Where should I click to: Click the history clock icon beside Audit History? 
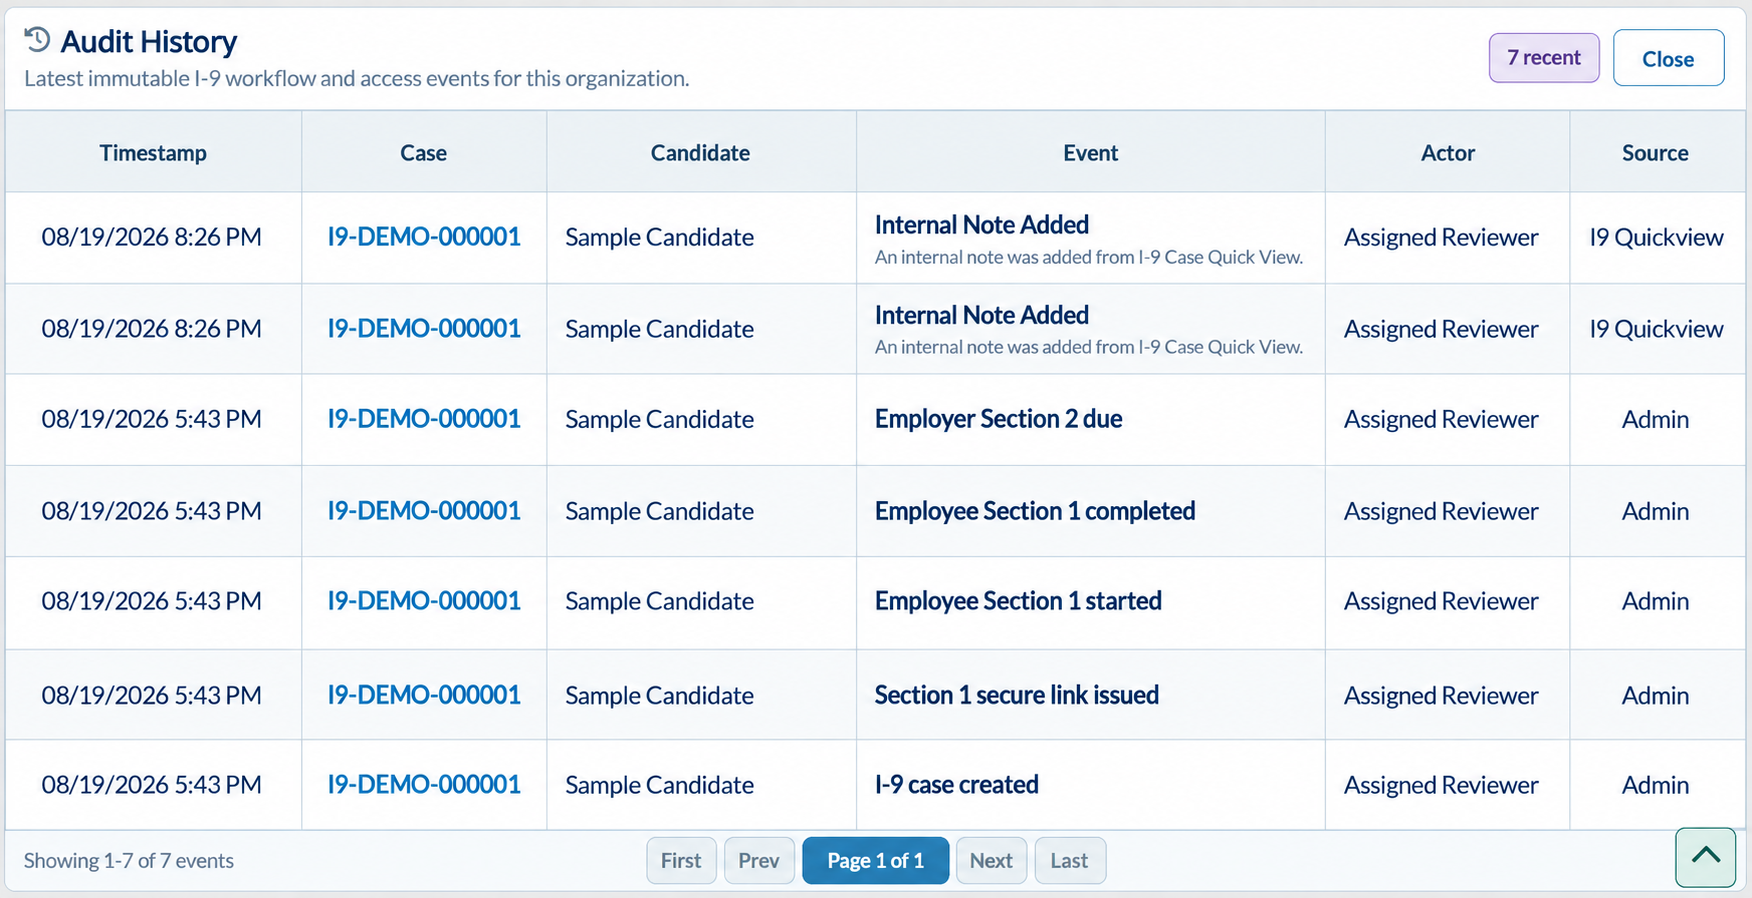[x=37, y=40]
